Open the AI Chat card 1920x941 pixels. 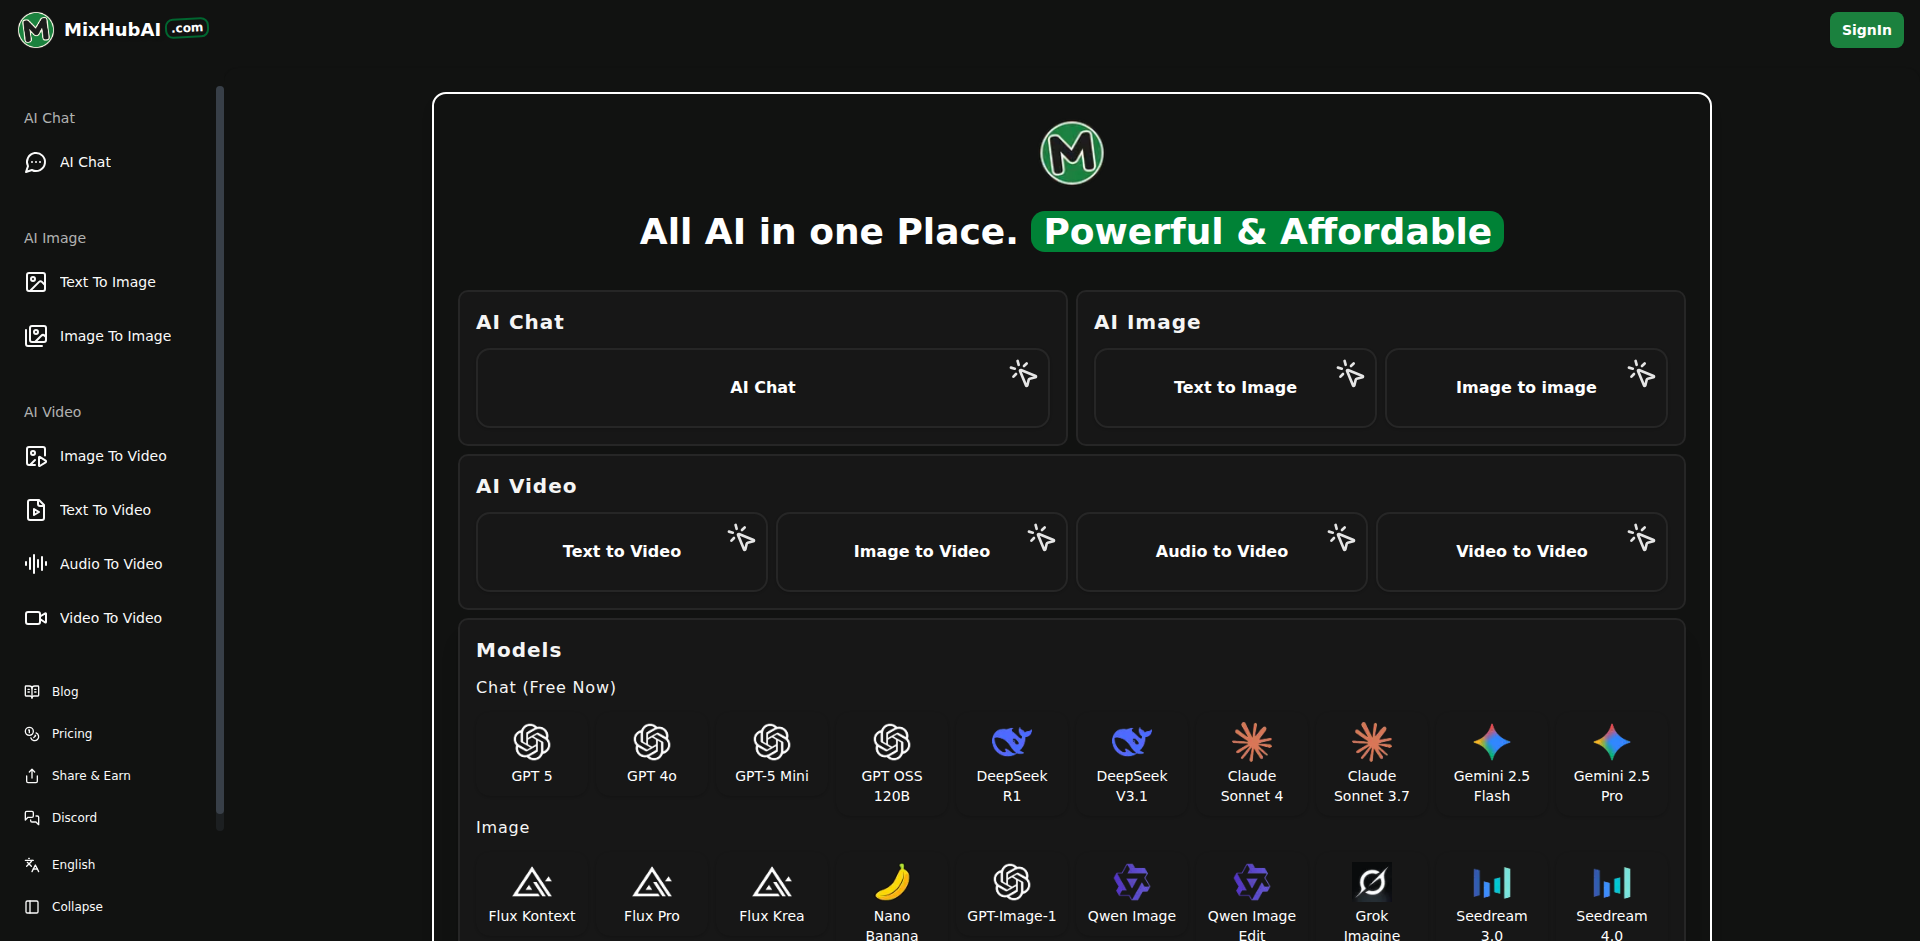click(x=763, y=388)
